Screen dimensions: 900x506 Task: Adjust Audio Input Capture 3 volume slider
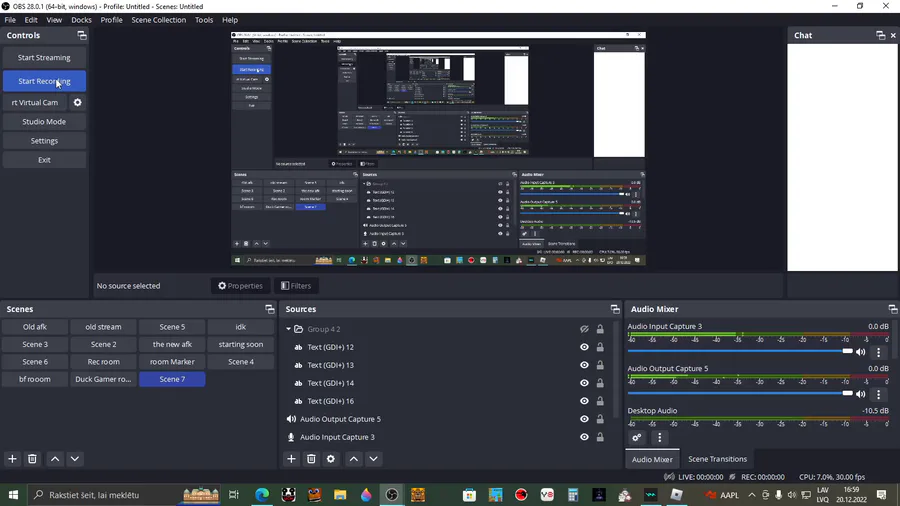pos(740,351)
